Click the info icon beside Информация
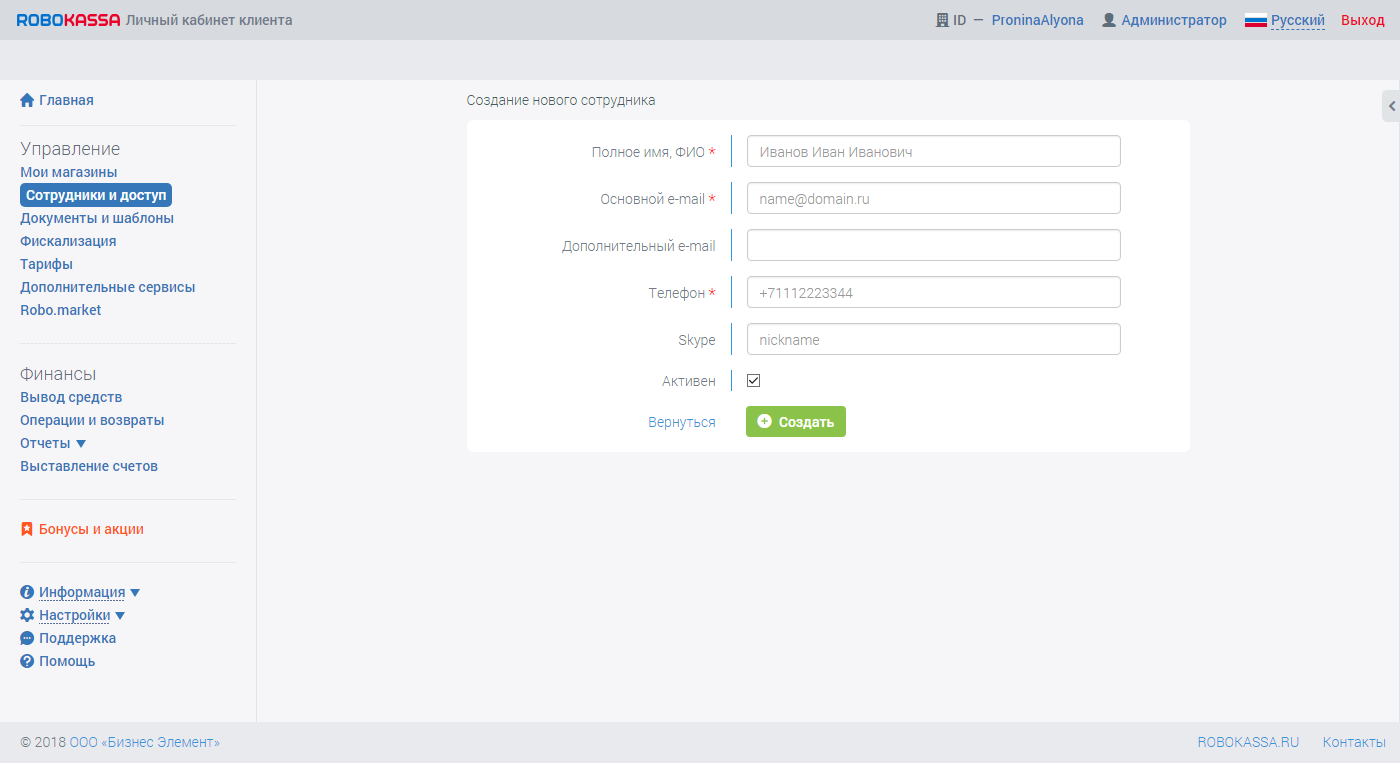Viewport: 1400px width, 763px height. point(27,592)
